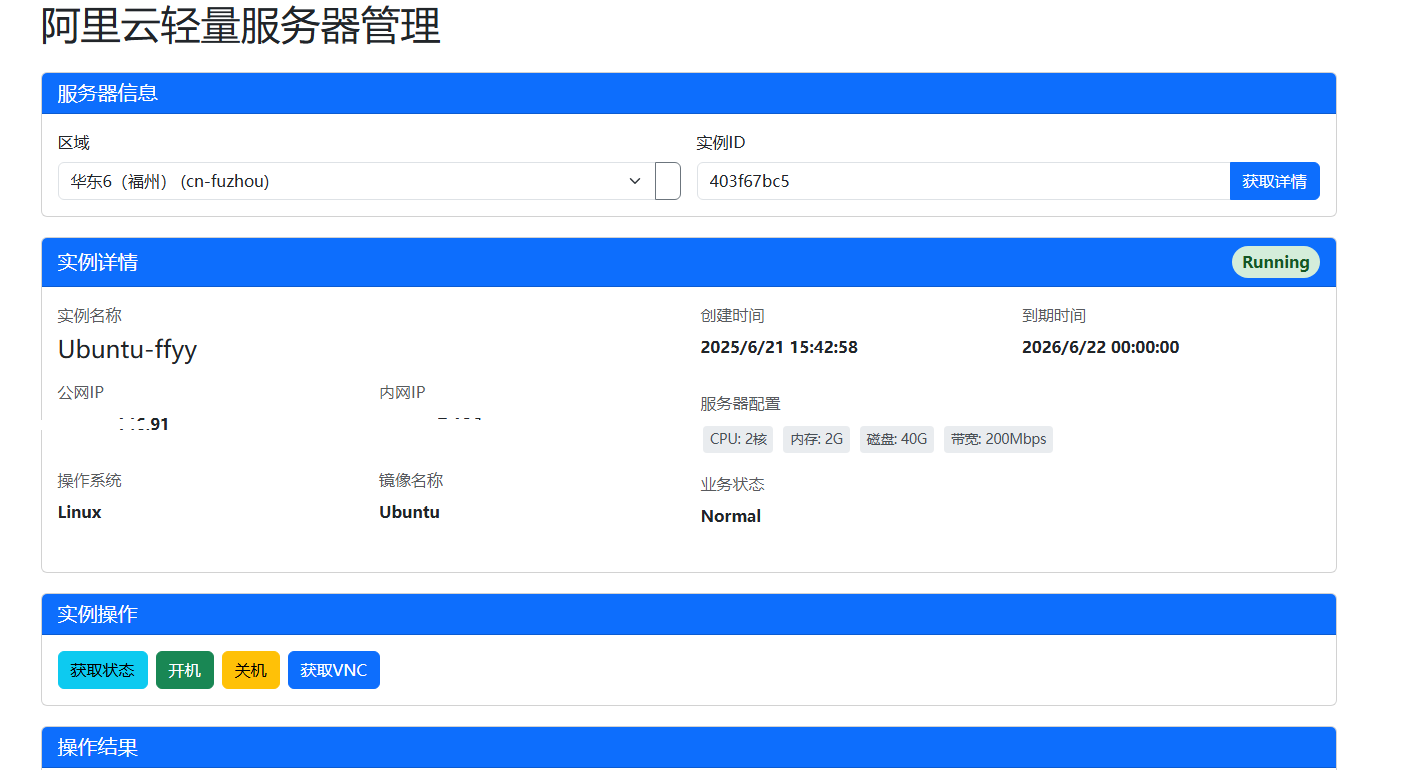Click the green 开机 button
The image size is (1411, 770).
(x=185, y=670)
